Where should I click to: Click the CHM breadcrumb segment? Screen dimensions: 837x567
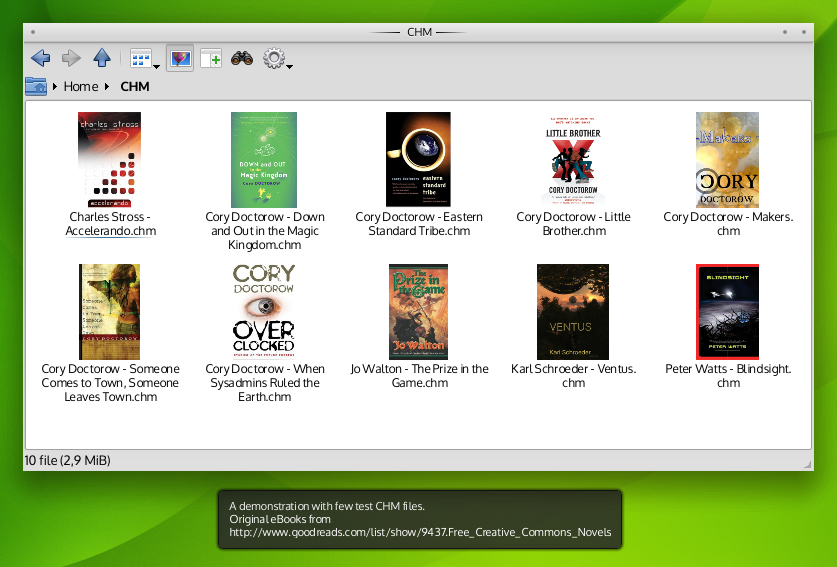(135, 86)
